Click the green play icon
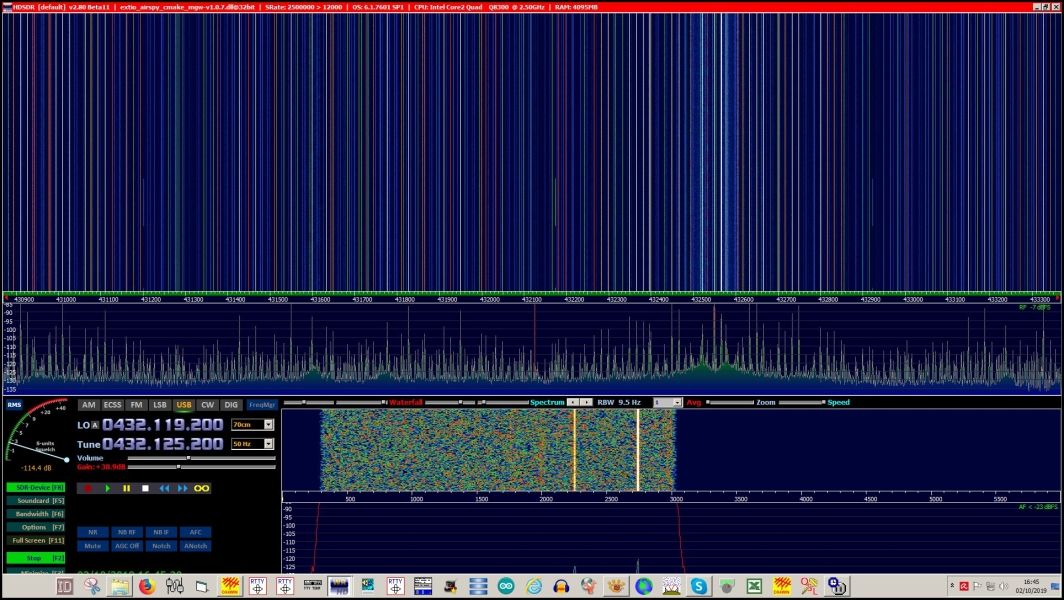Image resolution: width=1064 pixels, height=600 pixels. pyautogui.click(x=108, y=488)
